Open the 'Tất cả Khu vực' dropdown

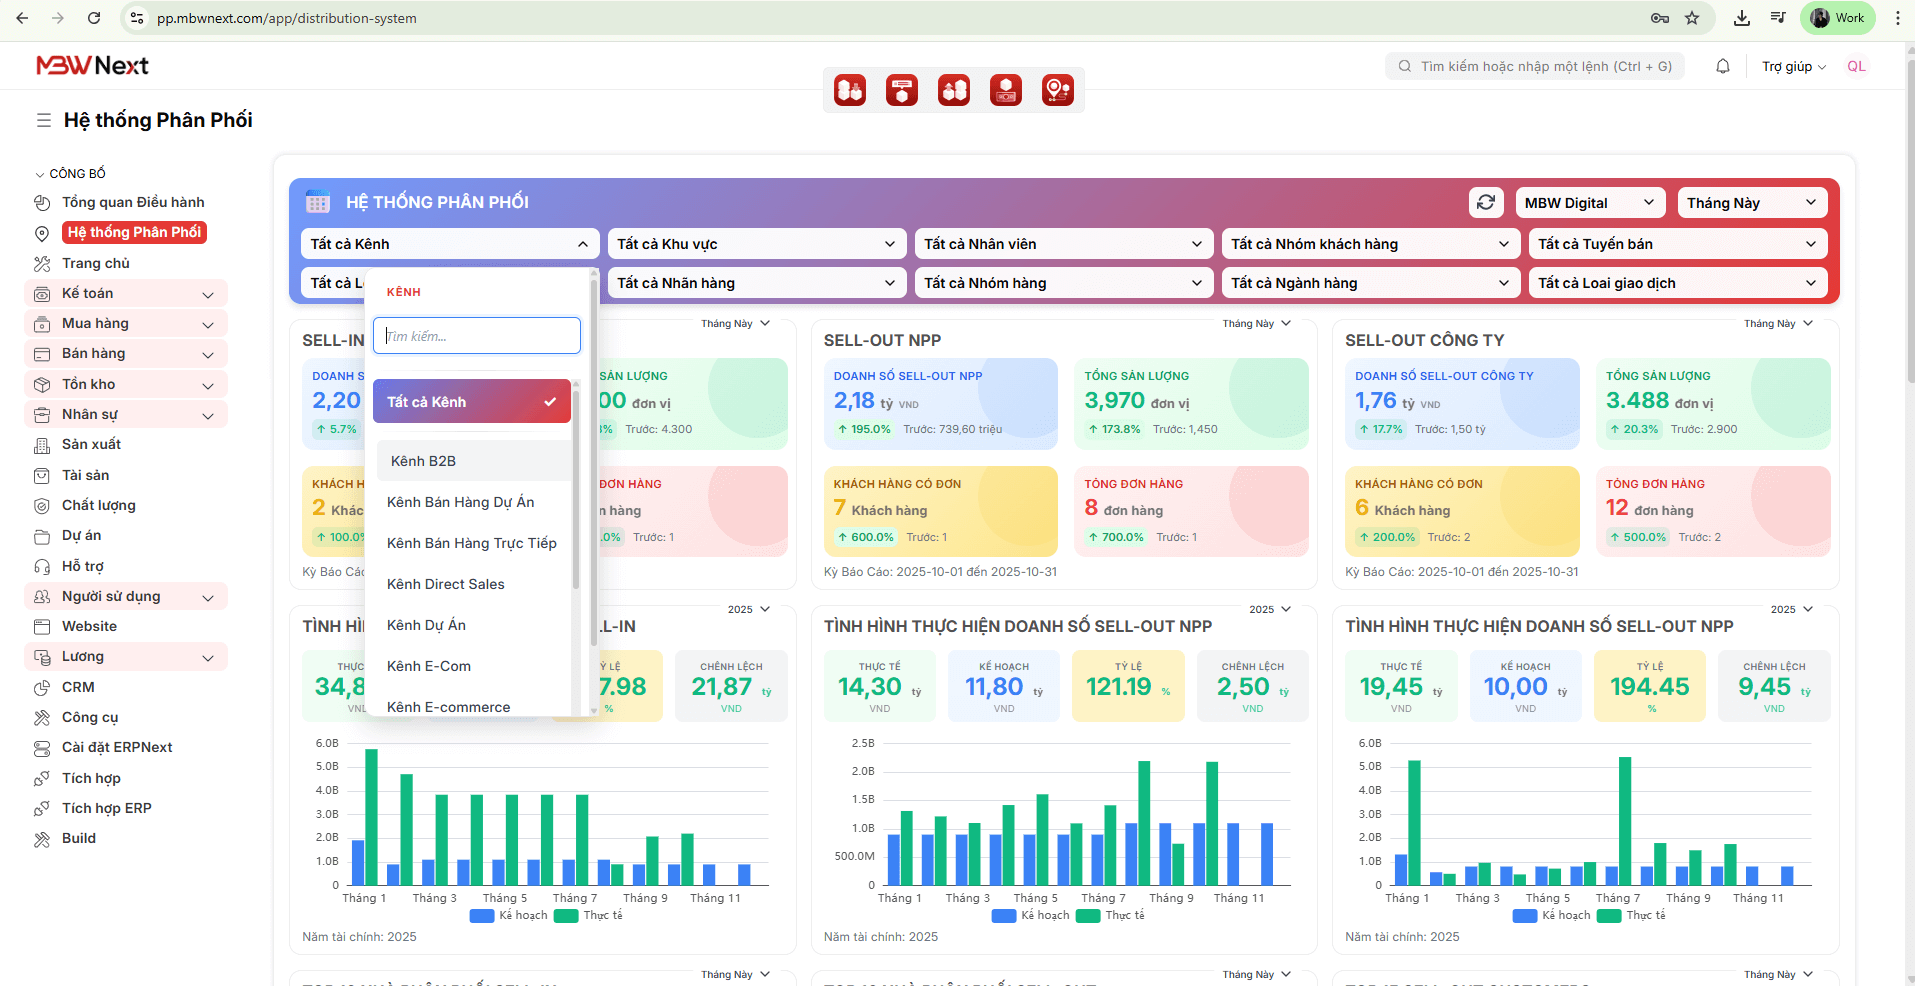(756, 244)
